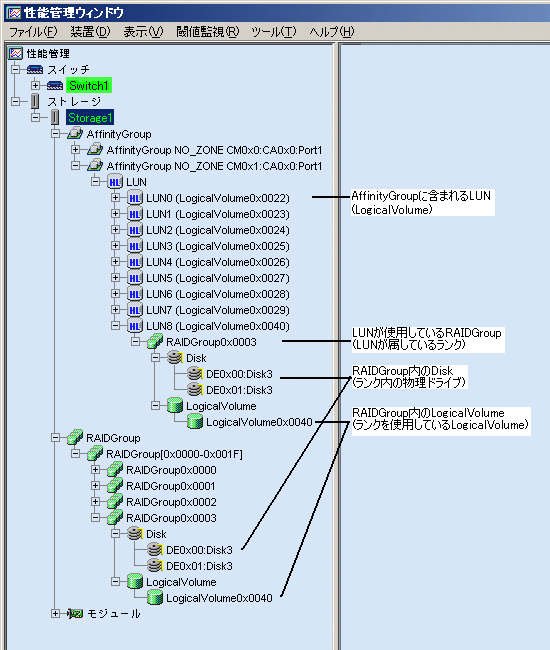This screenshot has height=650, width=550.
Task: Click the LUN5 HL icon
Action: tap(135, 278)
